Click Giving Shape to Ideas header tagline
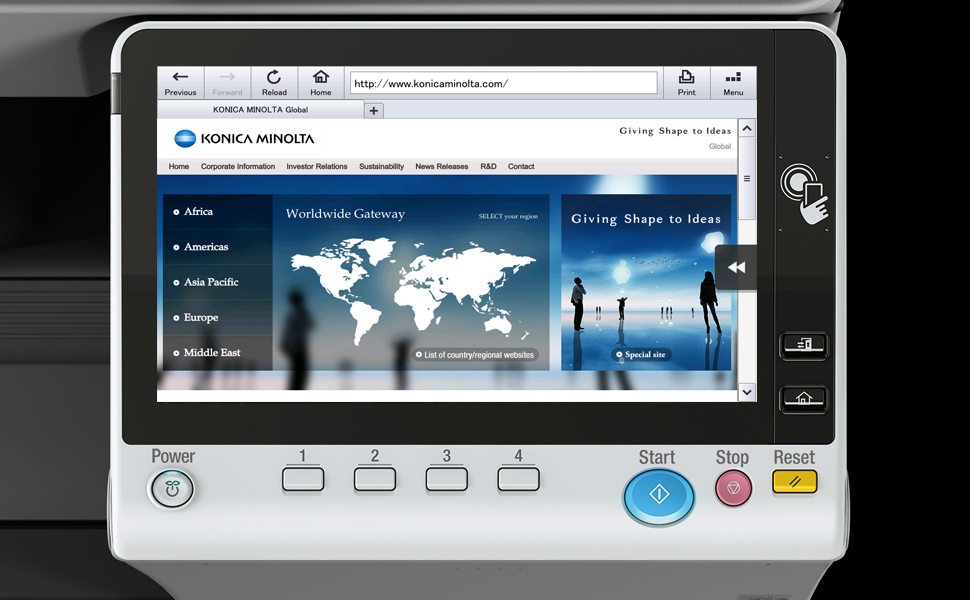Viewport: 970px width, 600px height. [x=675, y=131]
